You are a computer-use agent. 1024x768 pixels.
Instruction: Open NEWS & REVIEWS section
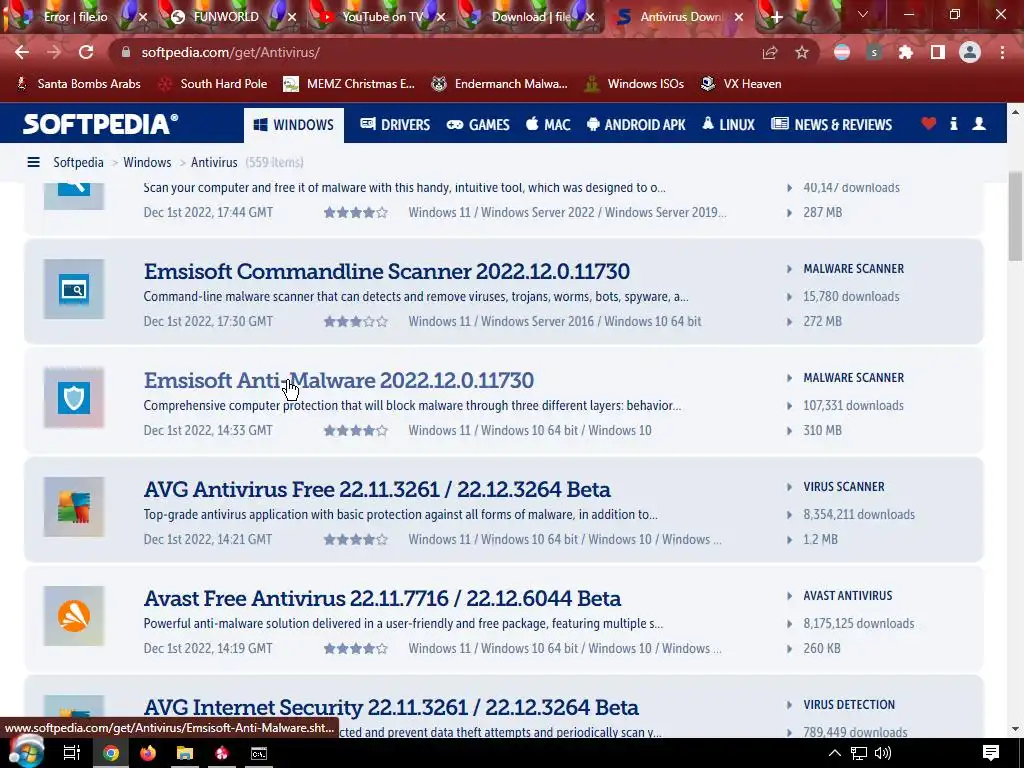831,125
